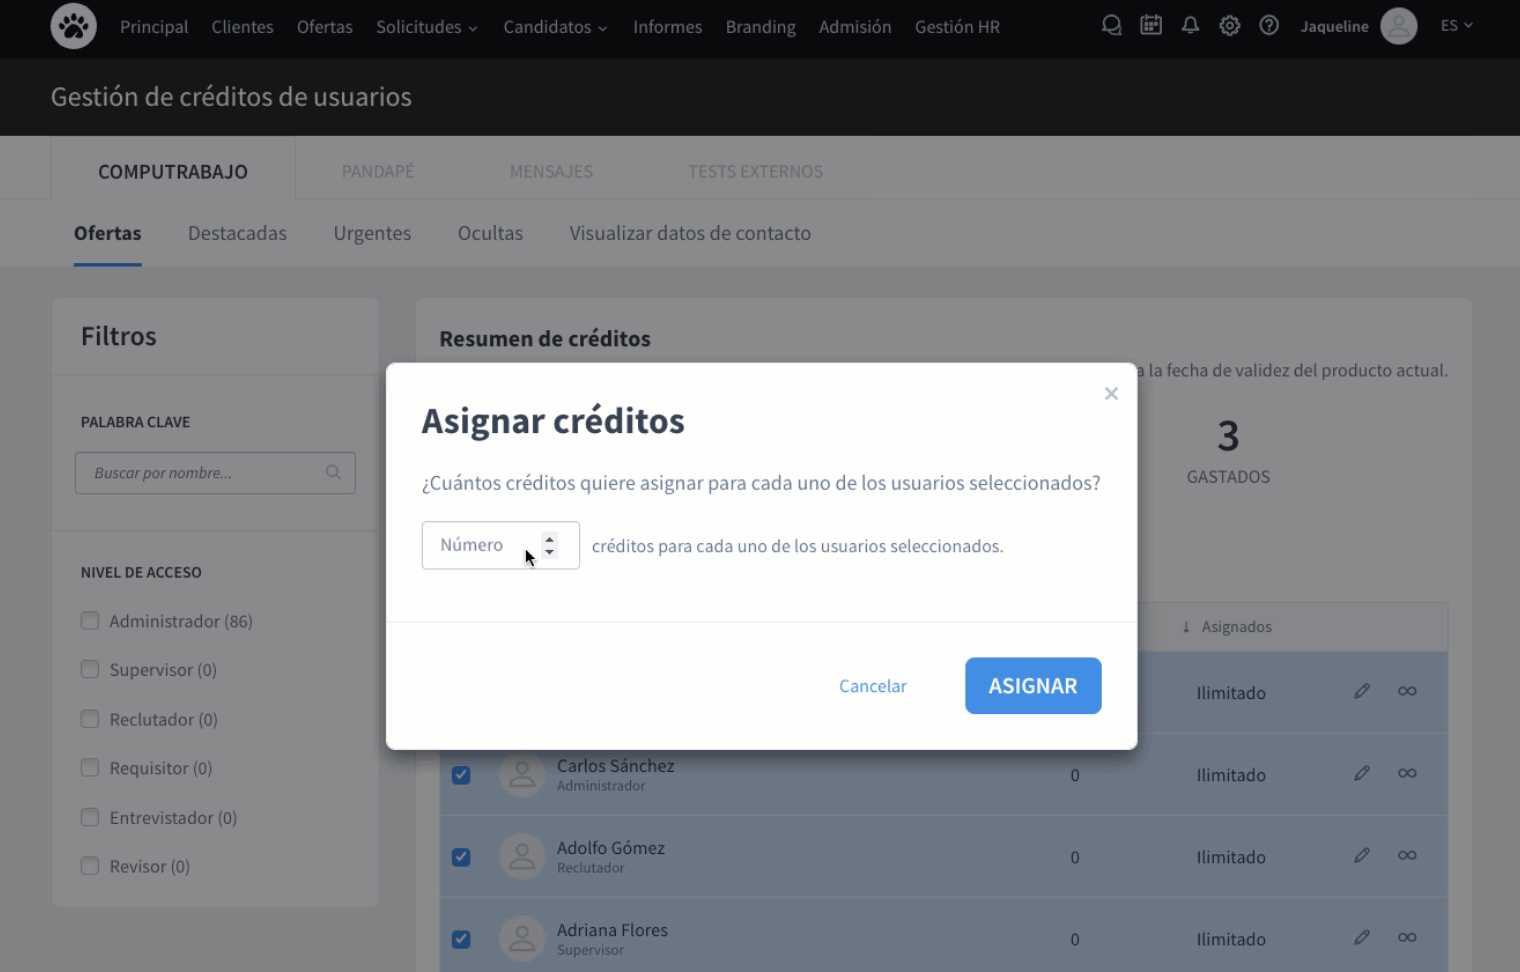The width and height of the screenshot is (1520, 972).
Task: Open the ES language selector
Action: coord(1456,25)
